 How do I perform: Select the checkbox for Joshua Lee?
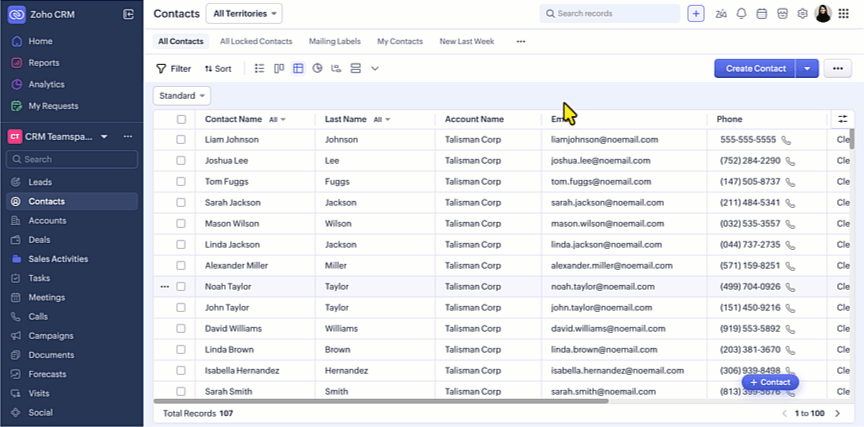[x=181, y=161]
